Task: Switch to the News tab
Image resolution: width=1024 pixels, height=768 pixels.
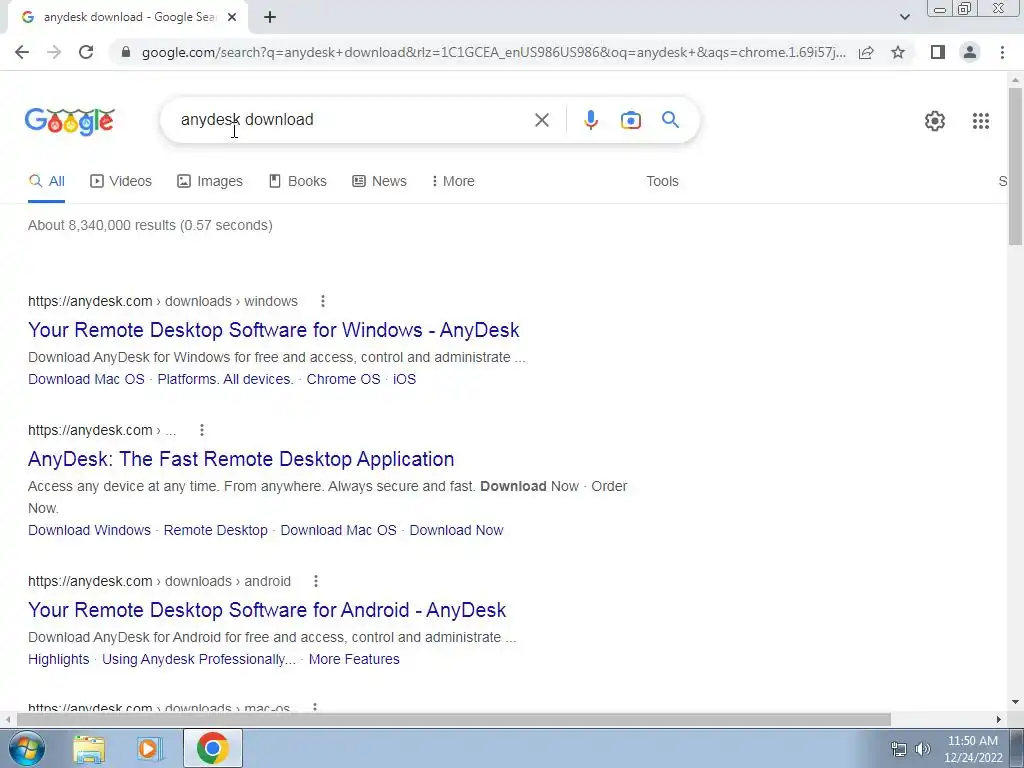Action: click(x=379, y=182)
